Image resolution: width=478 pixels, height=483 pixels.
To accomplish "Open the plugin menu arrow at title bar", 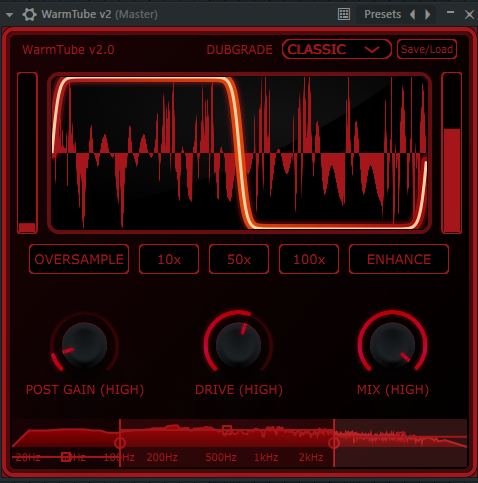I will [9, 15].
